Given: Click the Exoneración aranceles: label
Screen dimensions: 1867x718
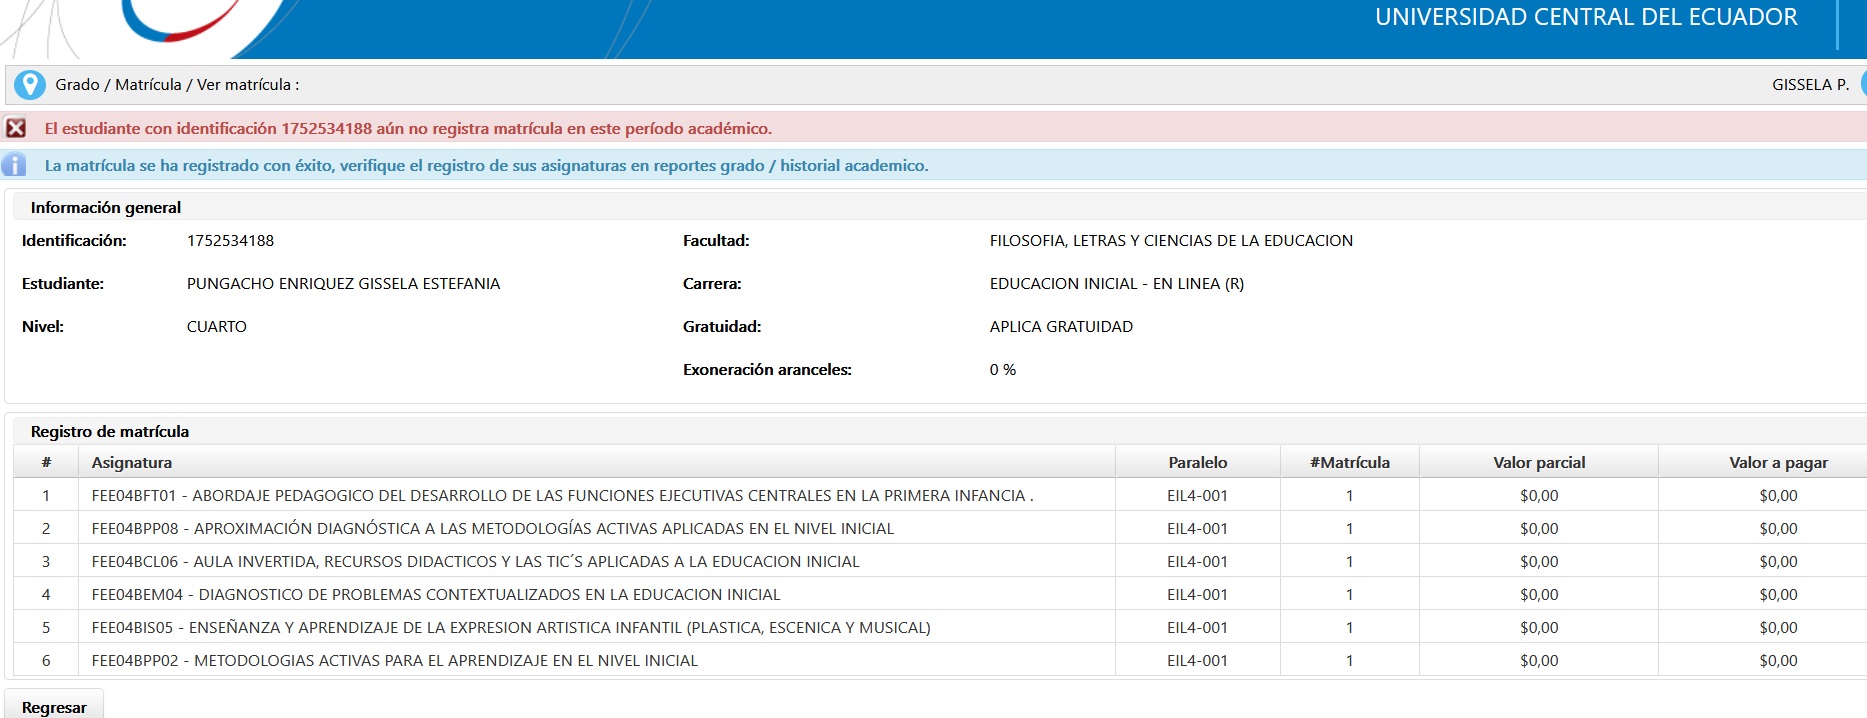Looking at the screenshot, I should click(x=767, y=369).
